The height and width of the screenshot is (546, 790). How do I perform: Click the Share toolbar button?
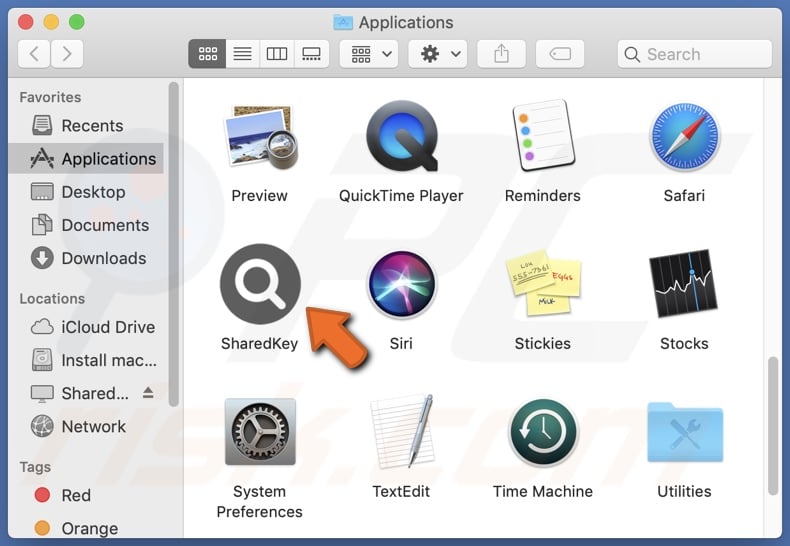[x=501, y=53]
